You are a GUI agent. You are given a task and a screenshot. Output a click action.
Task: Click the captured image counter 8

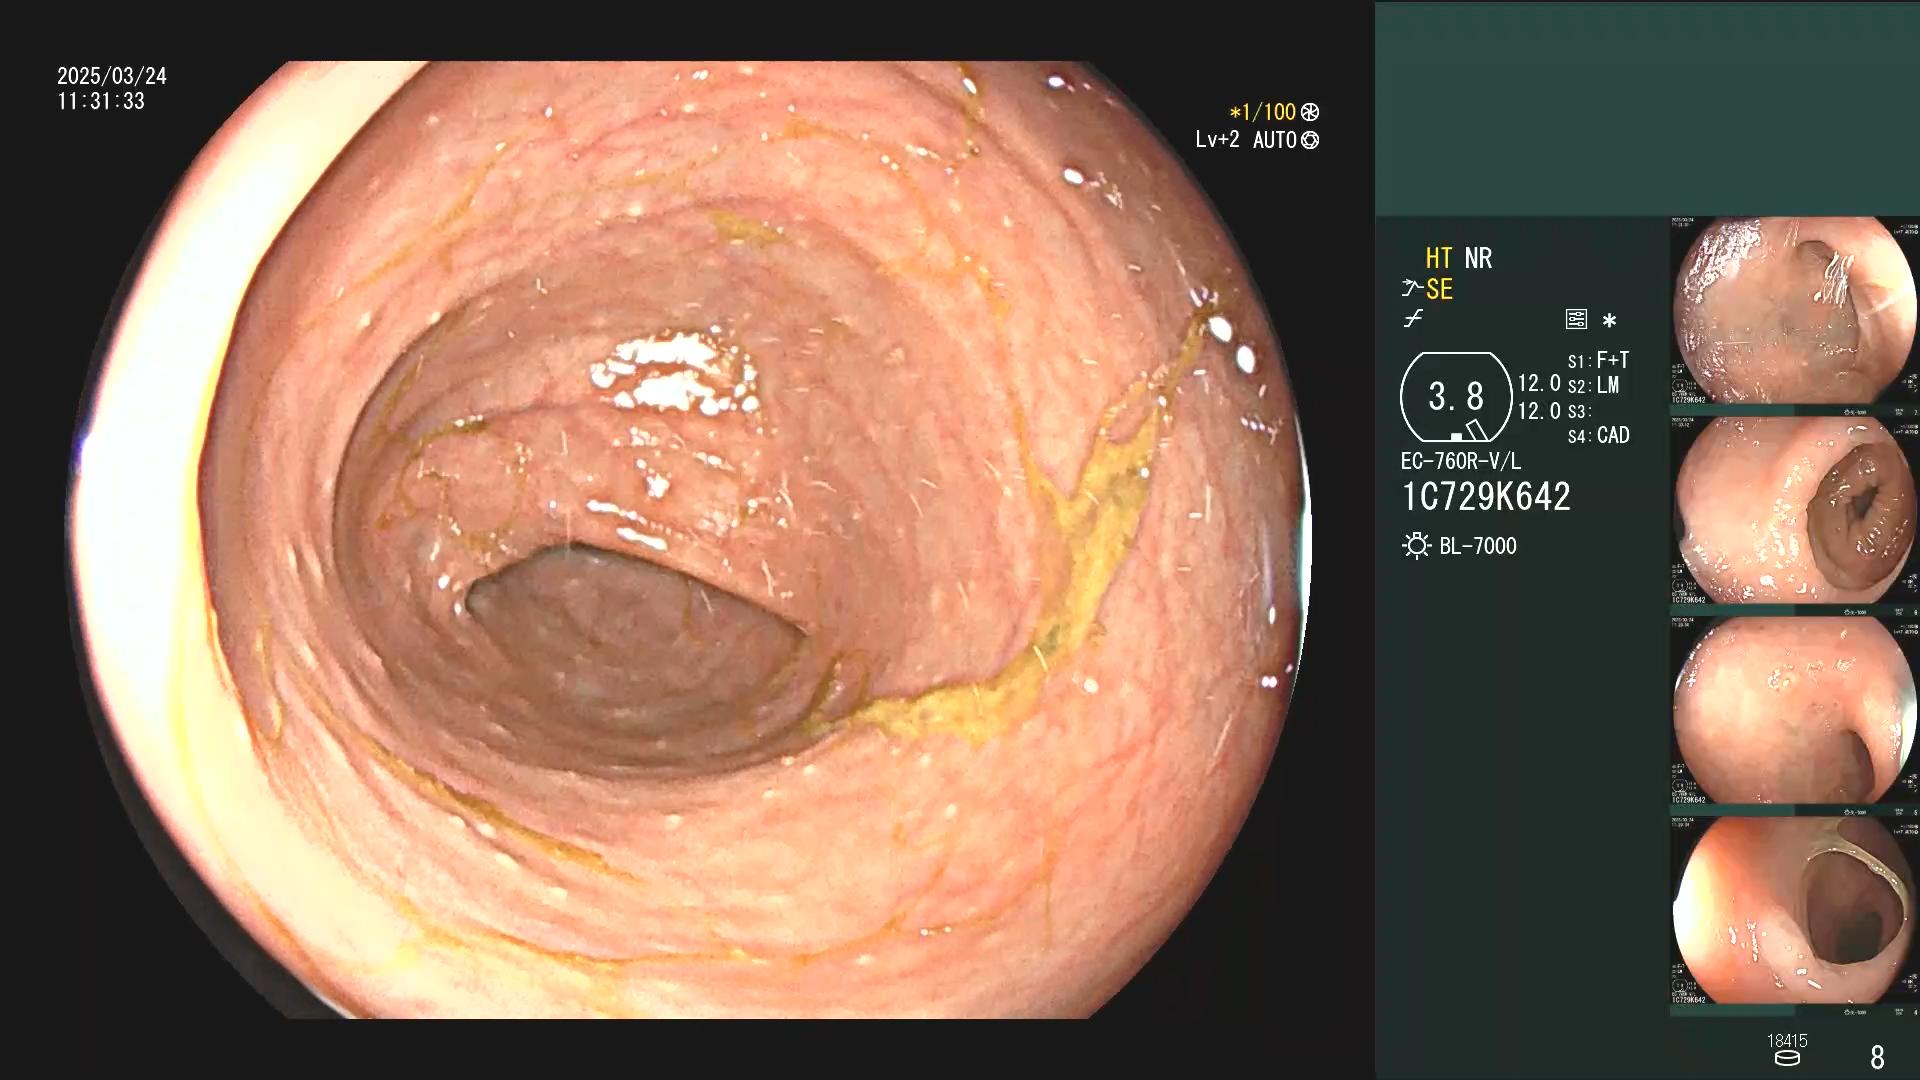pyautogui.click(x=1877, y=1057)
